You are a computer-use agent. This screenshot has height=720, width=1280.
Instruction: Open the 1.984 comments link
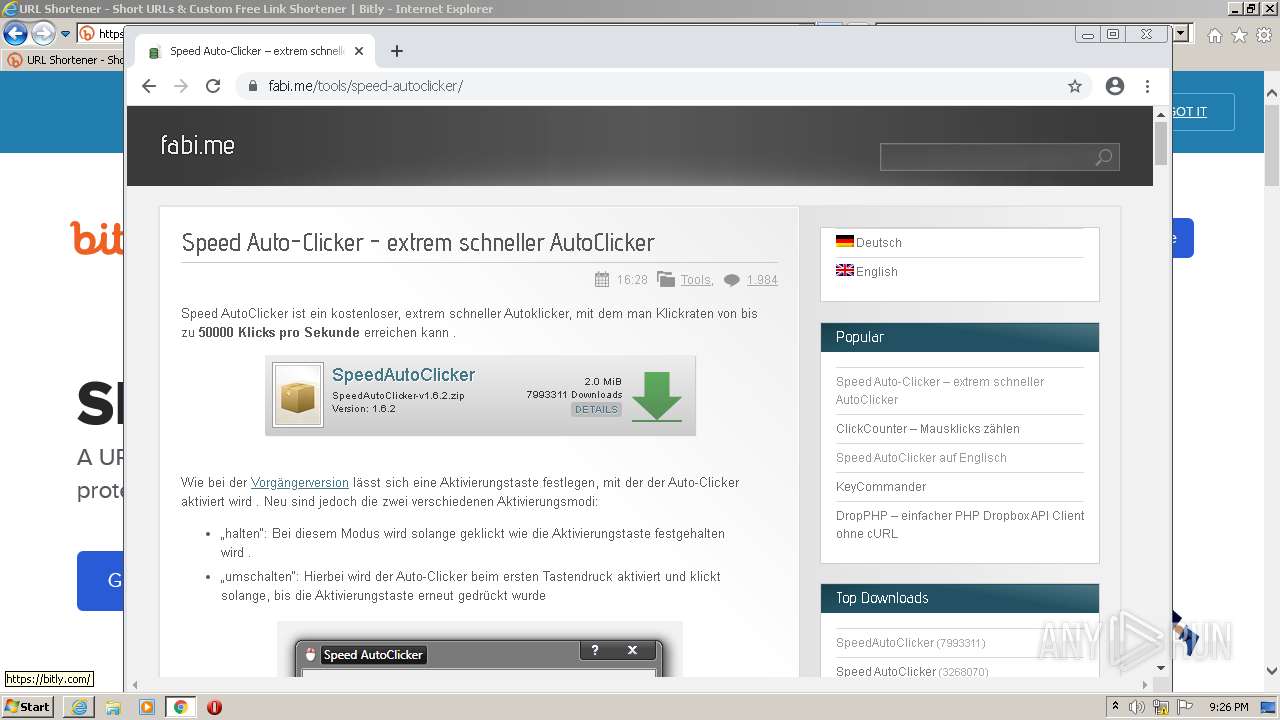pyautogui.click(x=762, y=280)
